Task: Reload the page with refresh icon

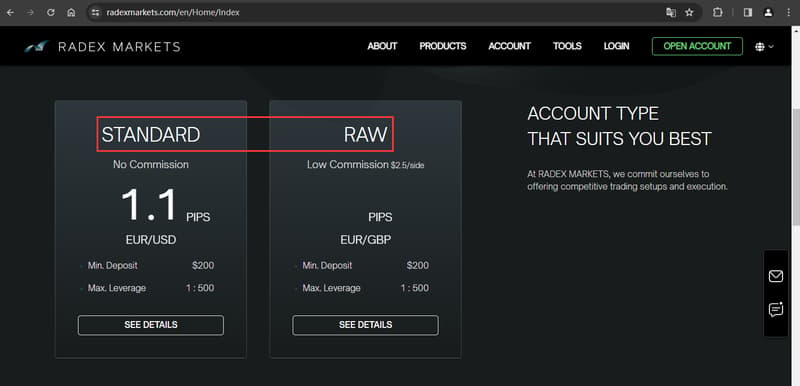Action: tap(51, 13)
